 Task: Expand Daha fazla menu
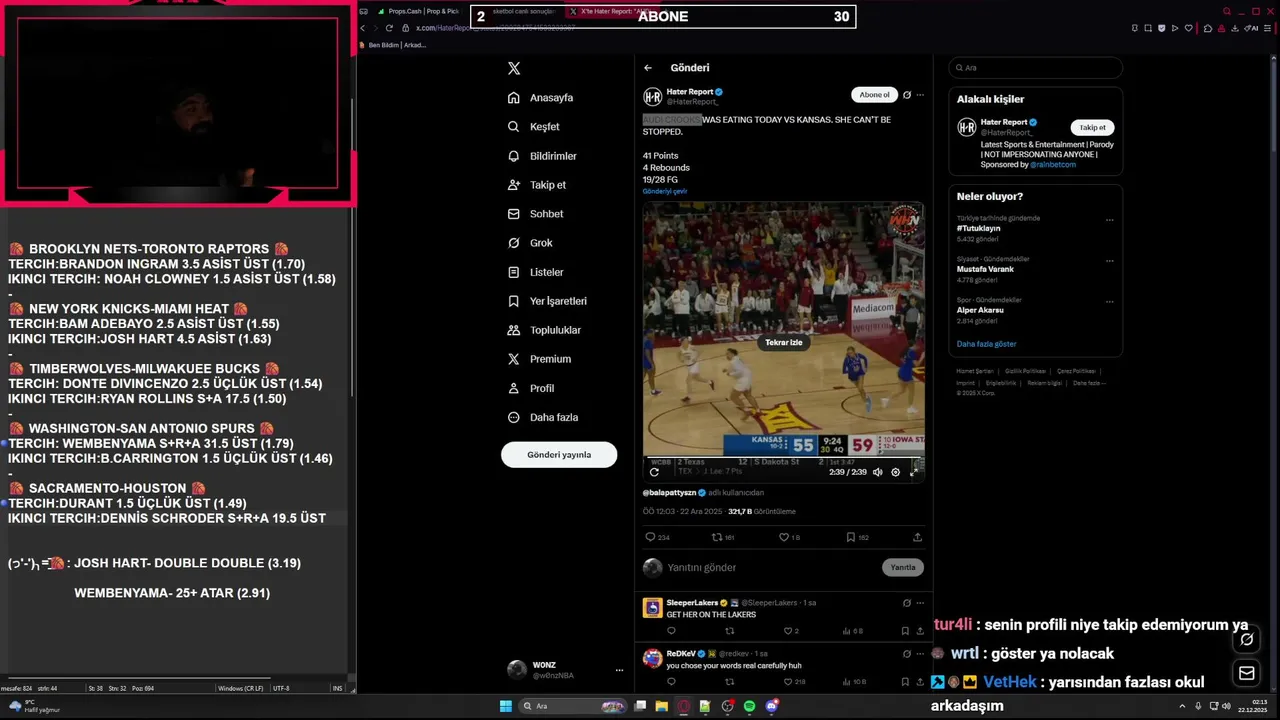click(x=542, y=417)
